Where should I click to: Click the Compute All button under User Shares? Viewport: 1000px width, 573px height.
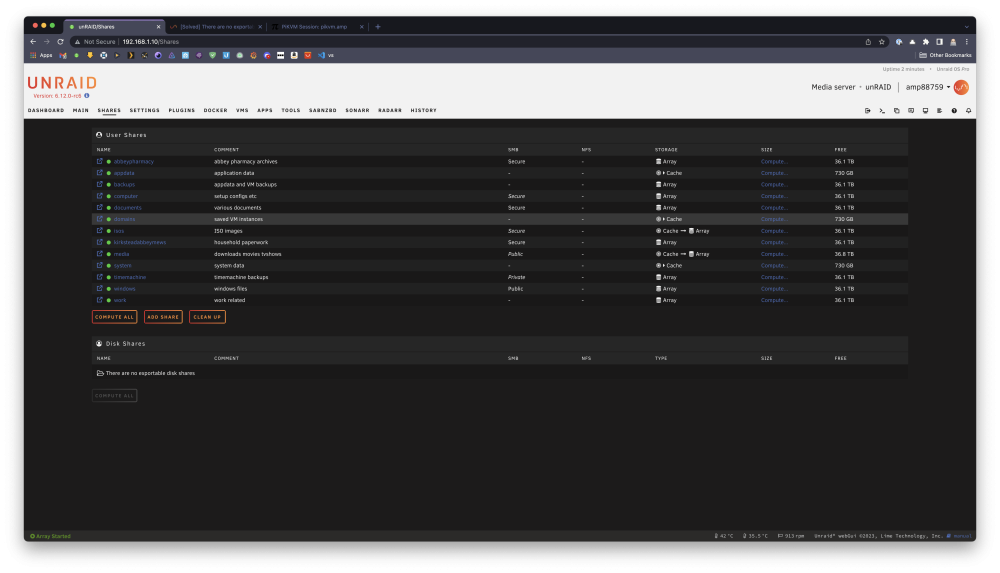[x=114, y=317]
